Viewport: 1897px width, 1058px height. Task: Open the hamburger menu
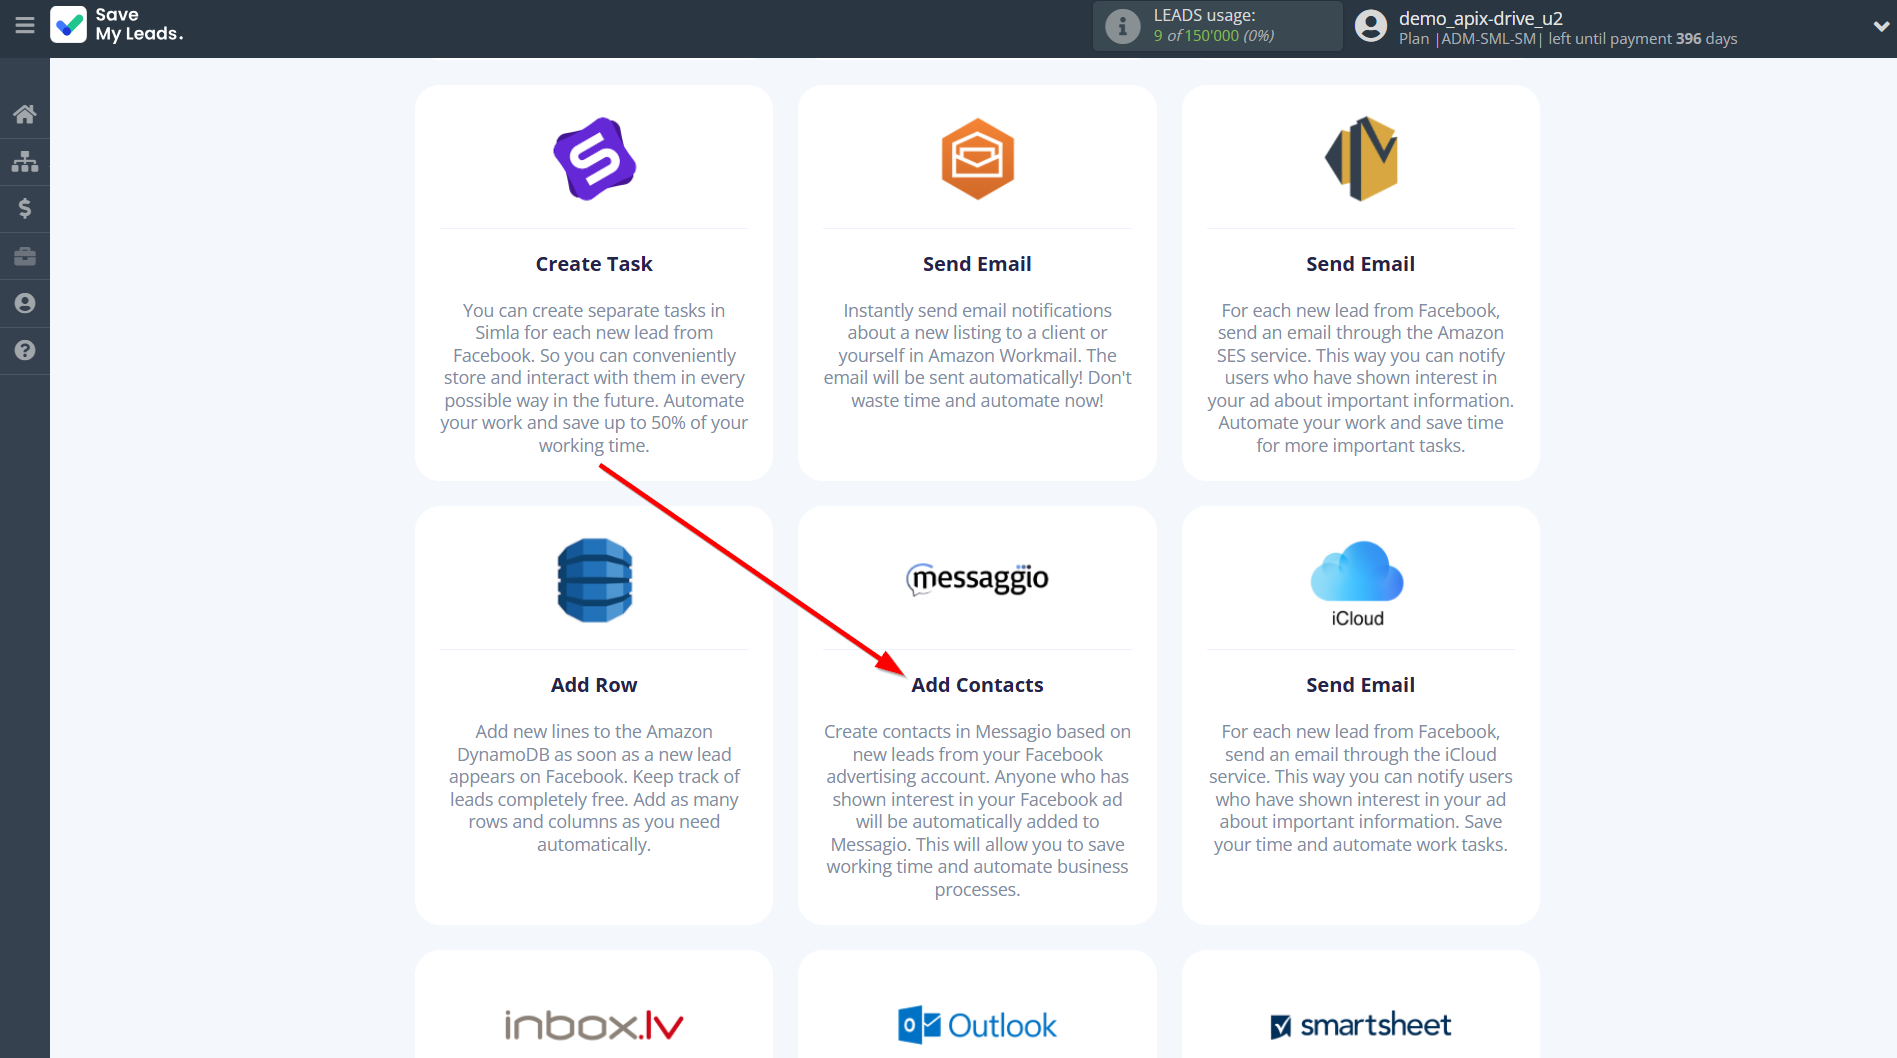tap(24, 26)
